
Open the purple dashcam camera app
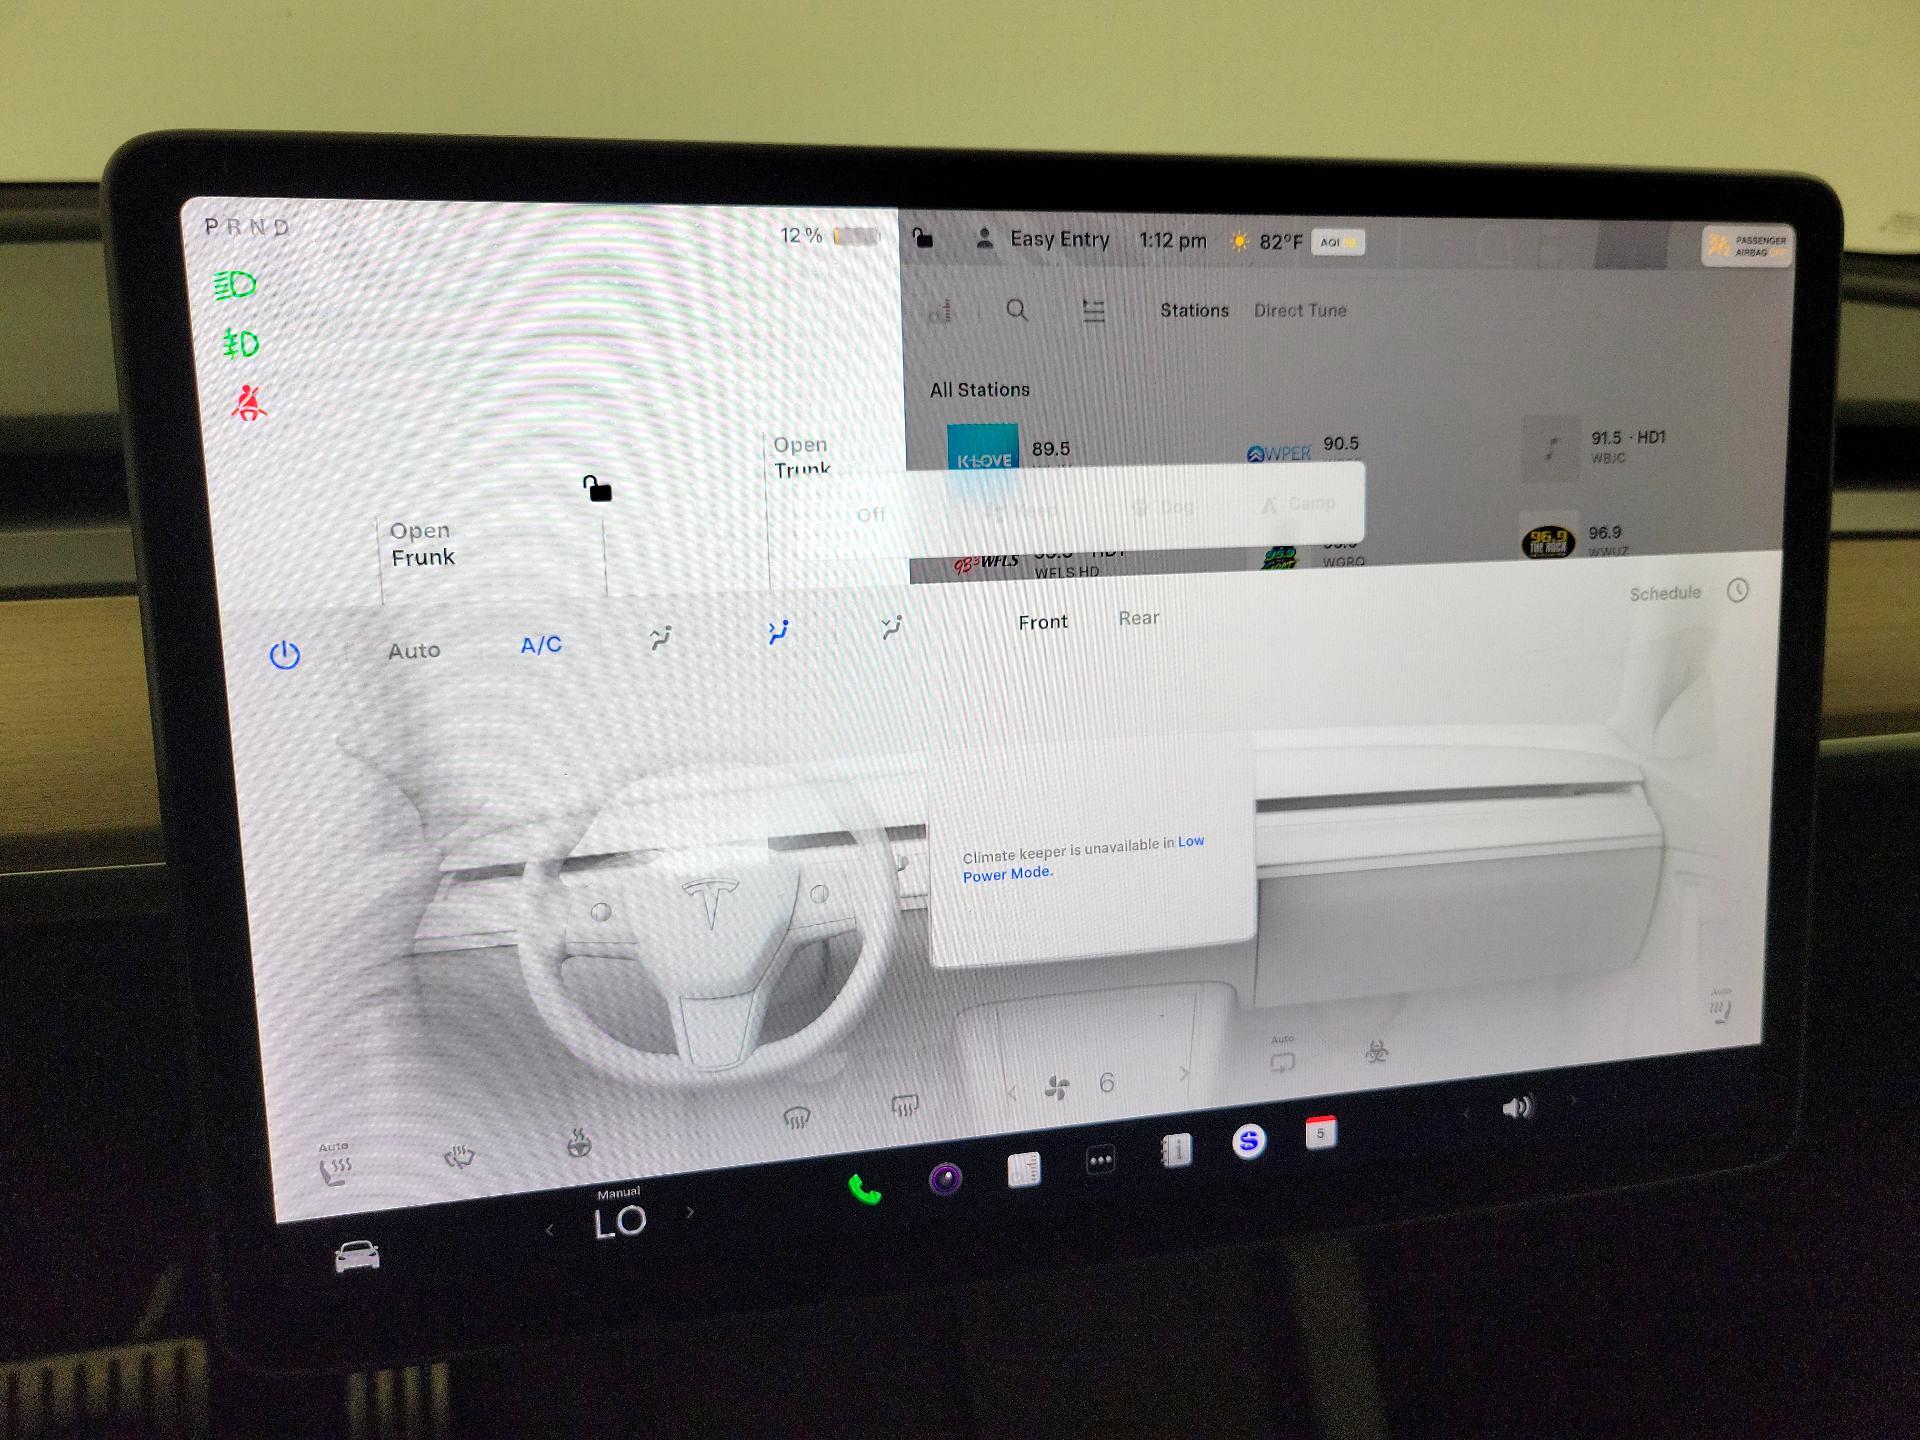(x=945, y=1179)
